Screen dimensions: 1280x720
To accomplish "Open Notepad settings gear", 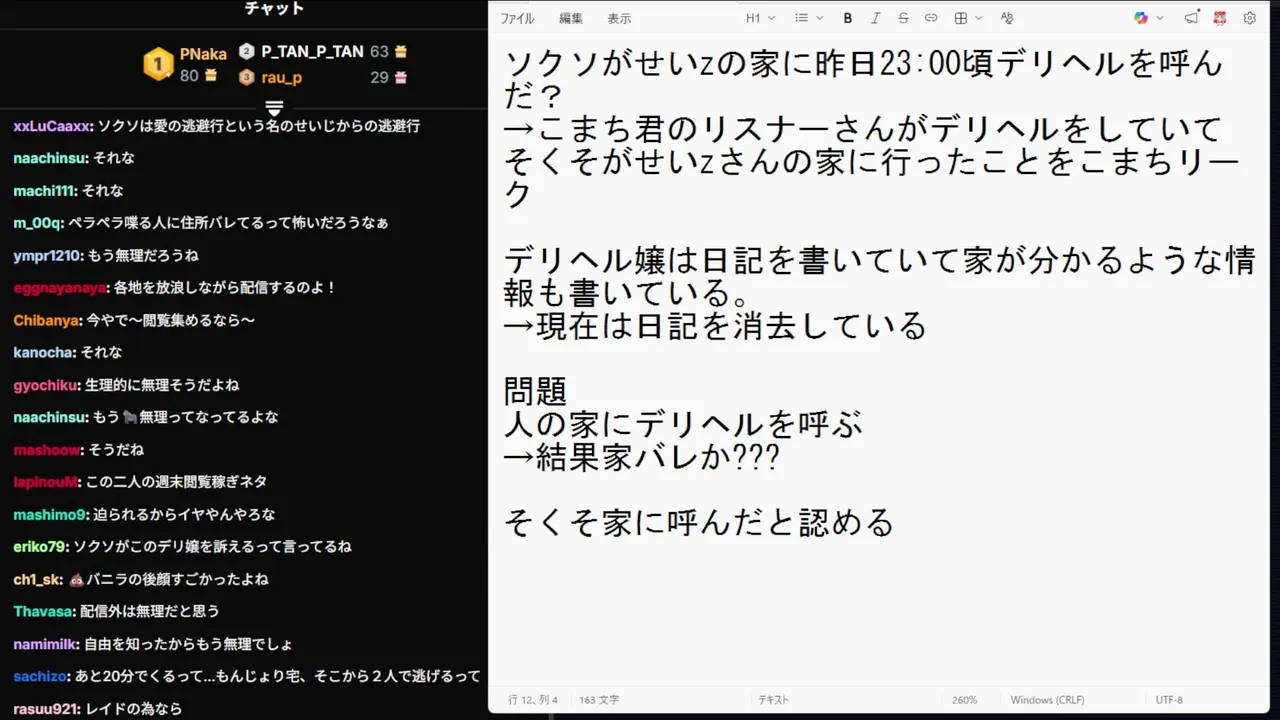I will tap(1249, 18).
